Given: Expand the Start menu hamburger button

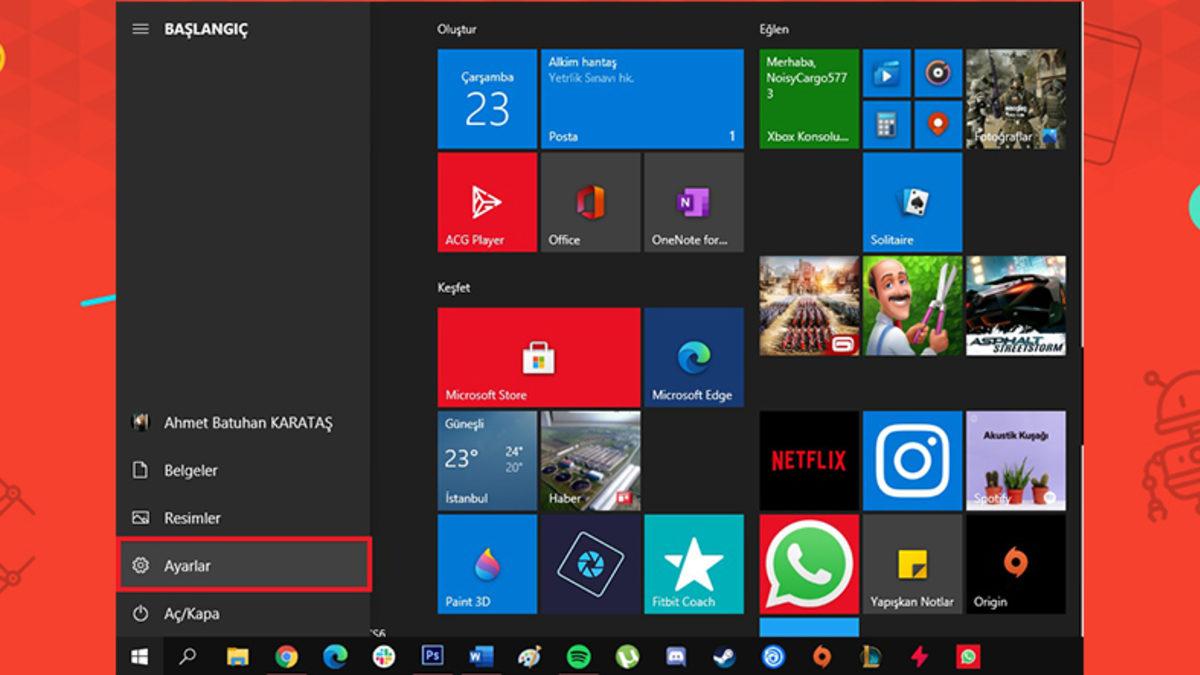Looking at the screenshot, I should coord(139,29).
